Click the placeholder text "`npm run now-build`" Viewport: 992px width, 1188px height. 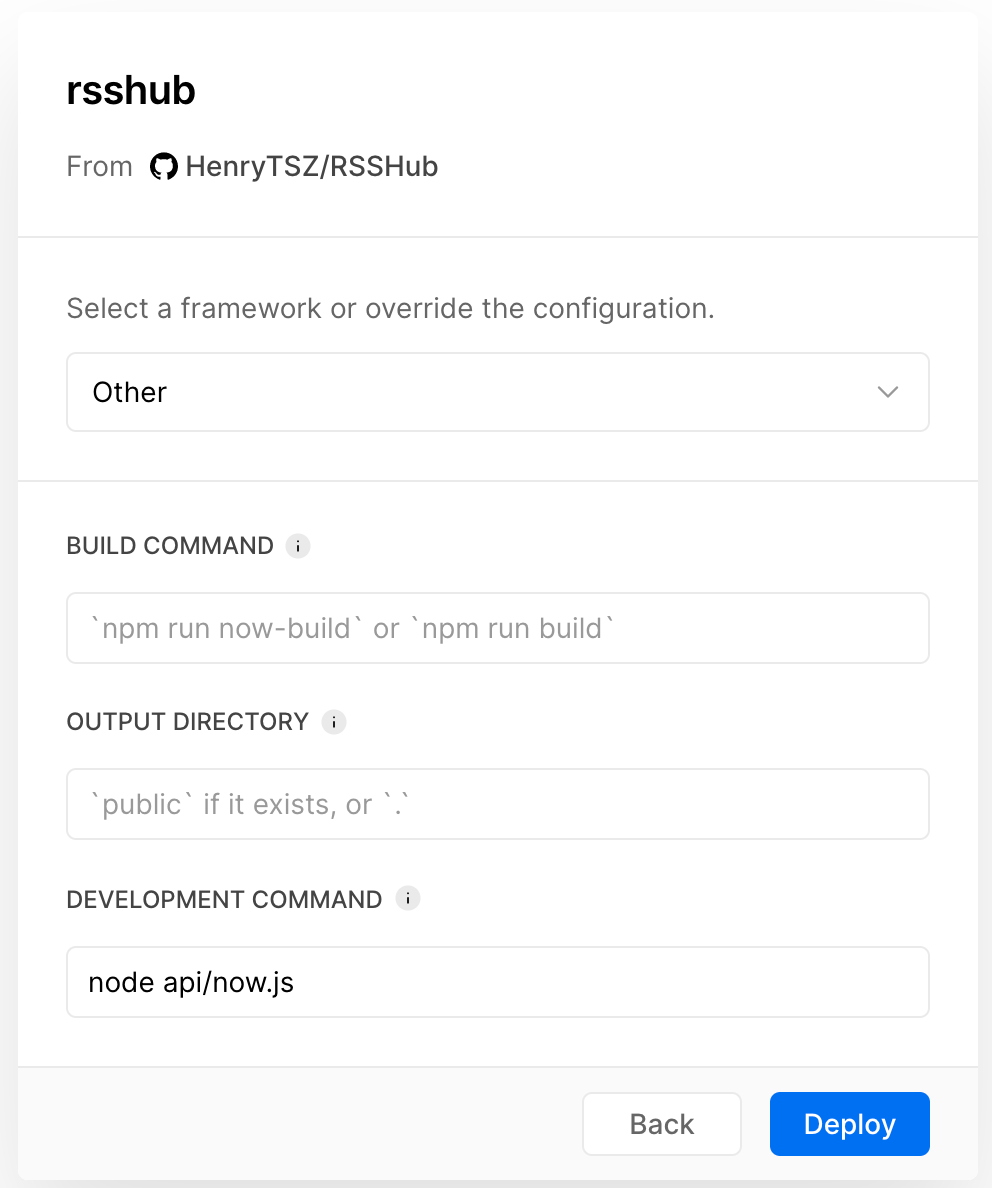coord(230,628)
